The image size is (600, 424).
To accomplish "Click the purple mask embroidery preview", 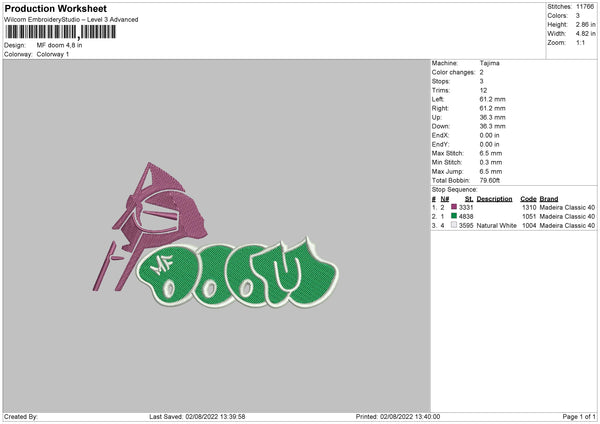I will (150, 226).
